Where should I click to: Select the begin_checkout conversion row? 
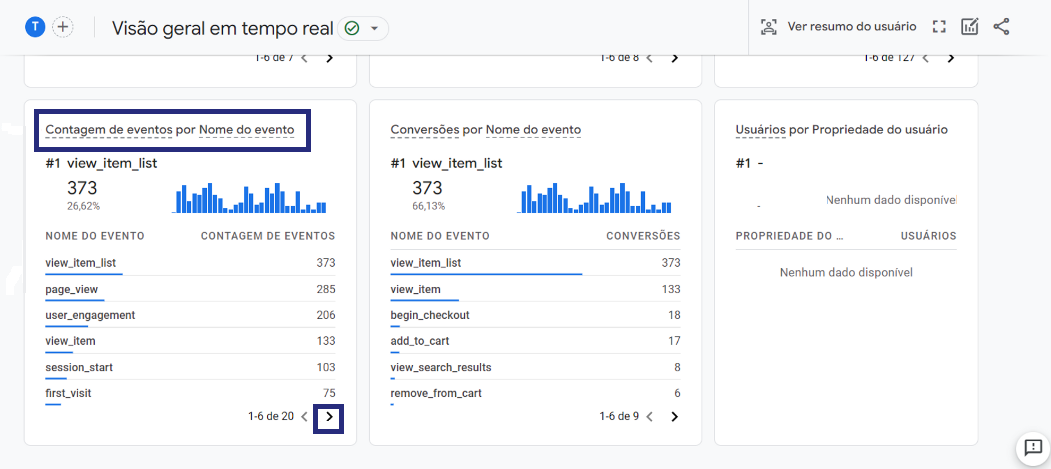[x=535, y=315]
